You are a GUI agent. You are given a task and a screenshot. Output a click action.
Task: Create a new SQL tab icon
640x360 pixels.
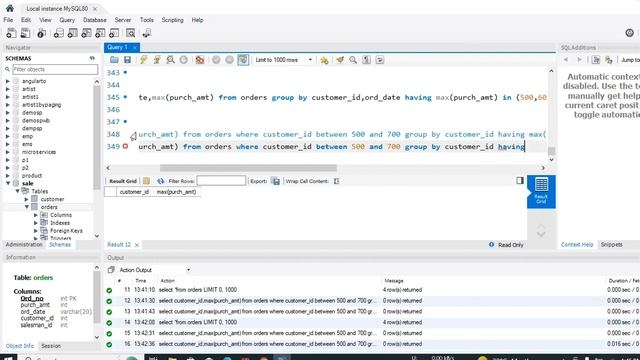pos(11,33)
